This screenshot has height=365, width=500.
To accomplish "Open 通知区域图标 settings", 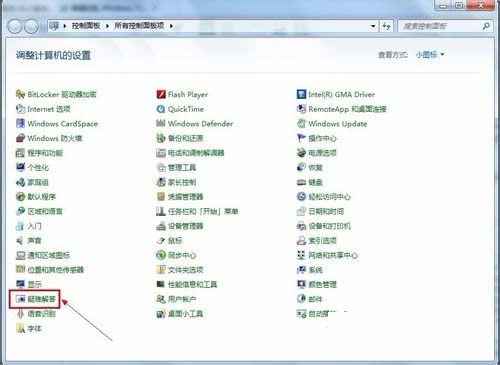I will pyautogui.click(x=43, y=255).
